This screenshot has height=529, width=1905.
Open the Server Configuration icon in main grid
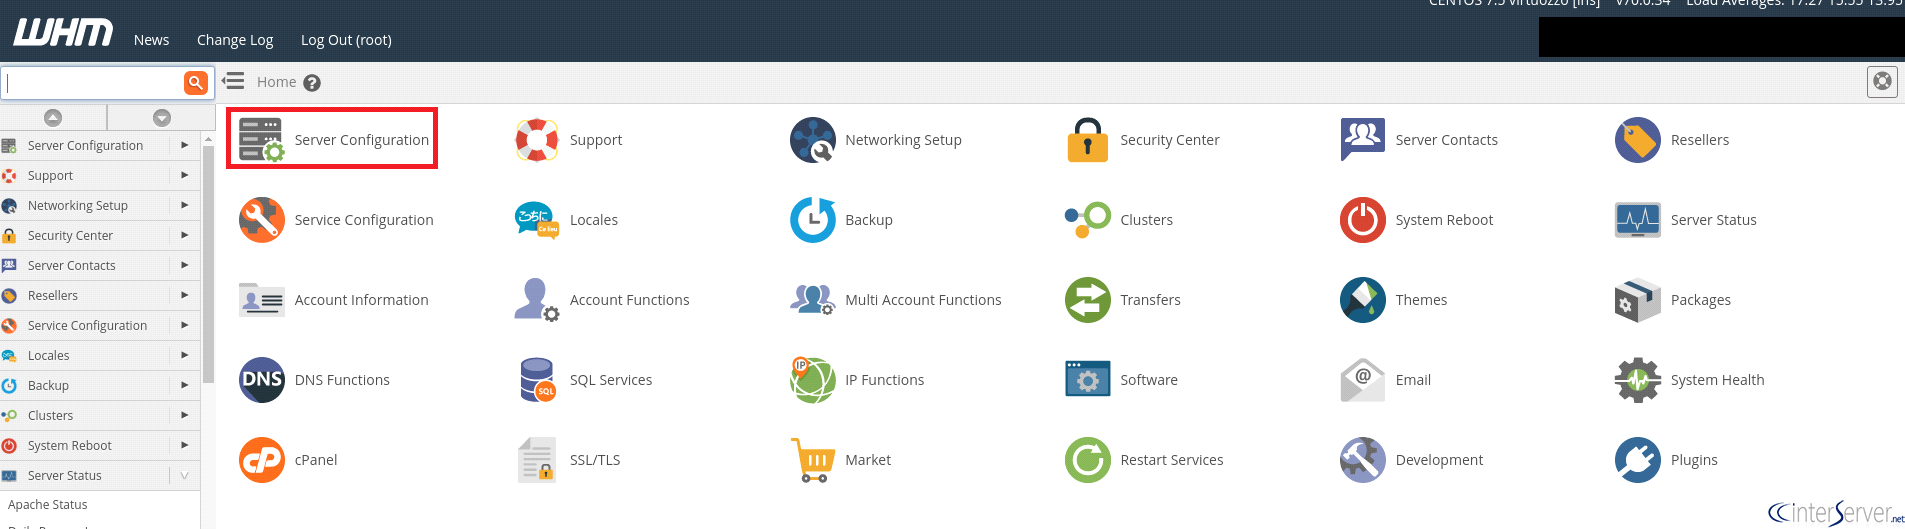point(261,140)
